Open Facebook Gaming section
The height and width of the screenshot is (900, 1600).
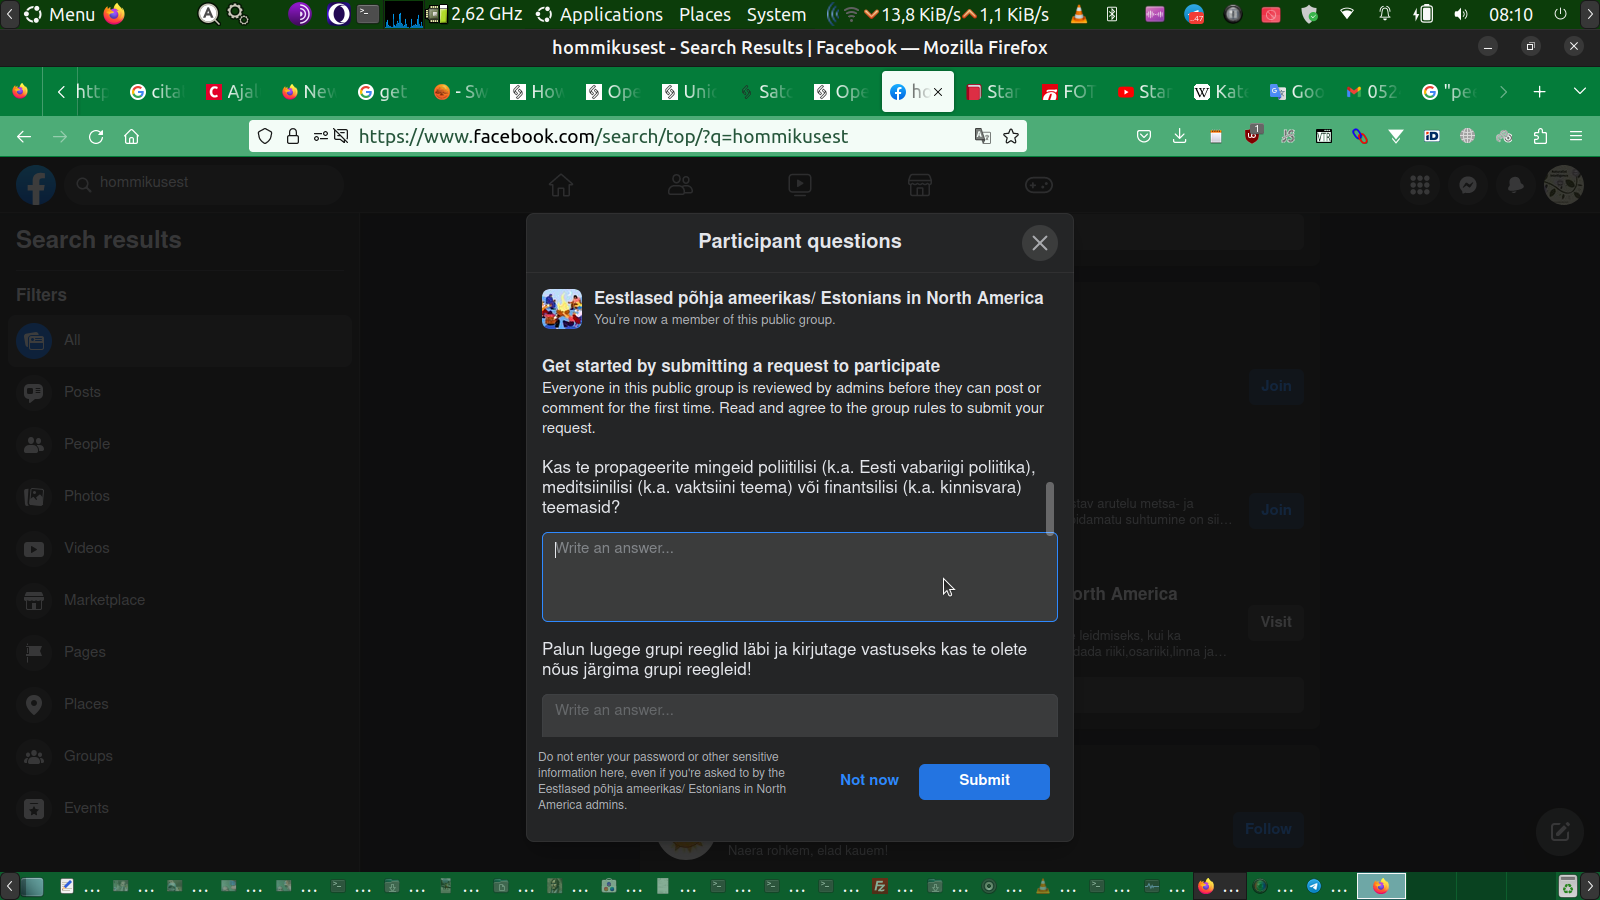[x=1039, y=185]
